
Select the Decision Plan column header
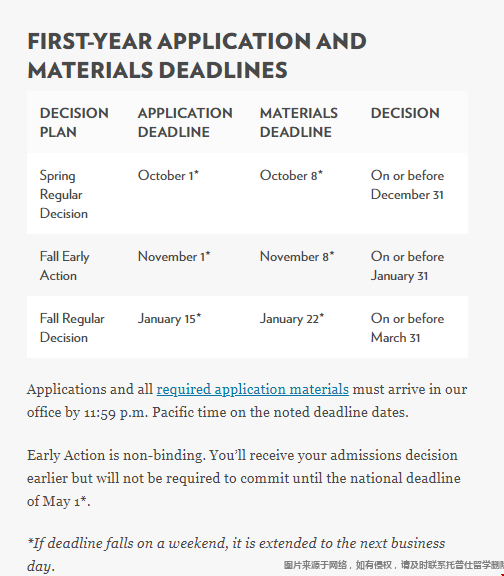74,122
